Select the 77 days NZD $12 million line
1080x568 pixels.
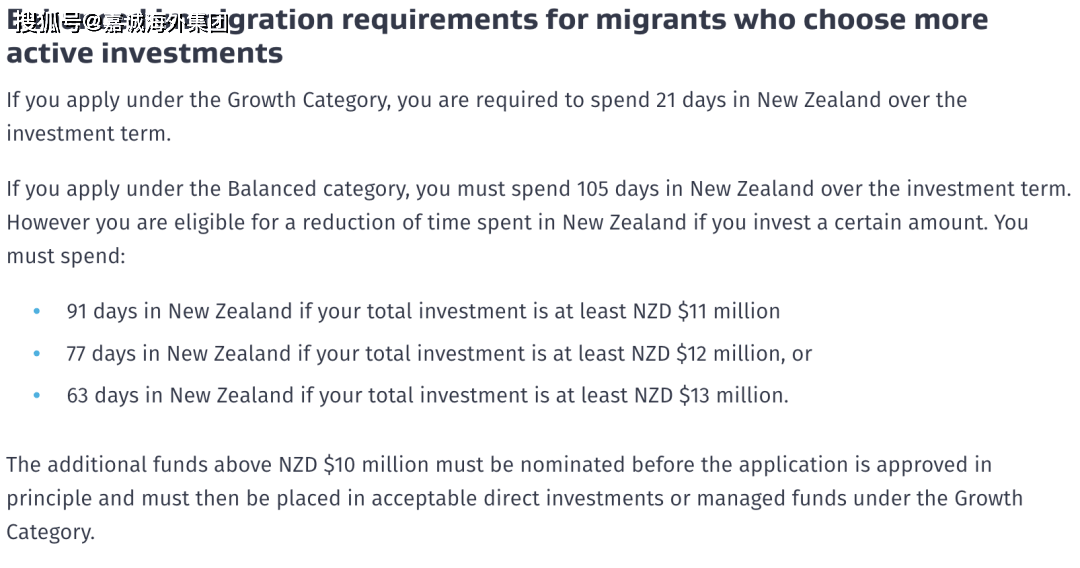click(439, 354)
